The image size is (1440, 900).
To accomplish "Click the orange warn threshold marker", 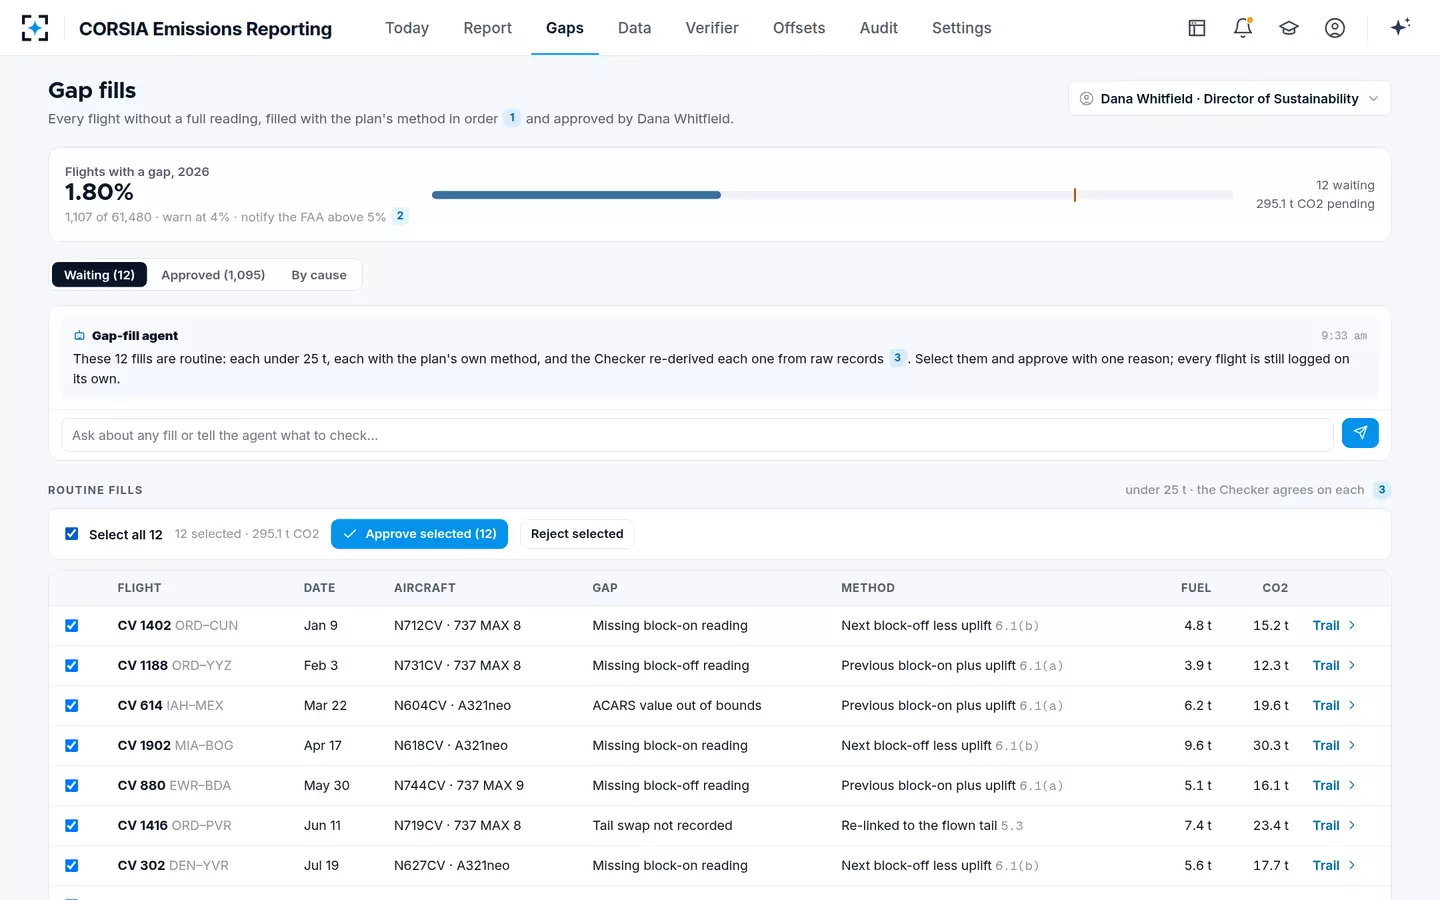I will (x=1075, y=195).
